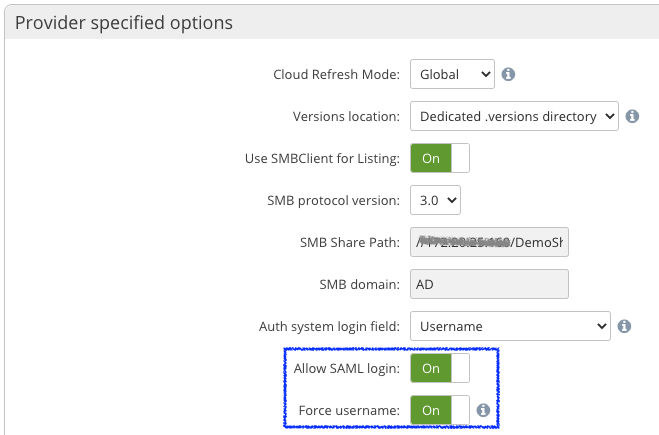Expand the Versions location dropdown
This screenshot has width=659, height=435.
[514, 116]
